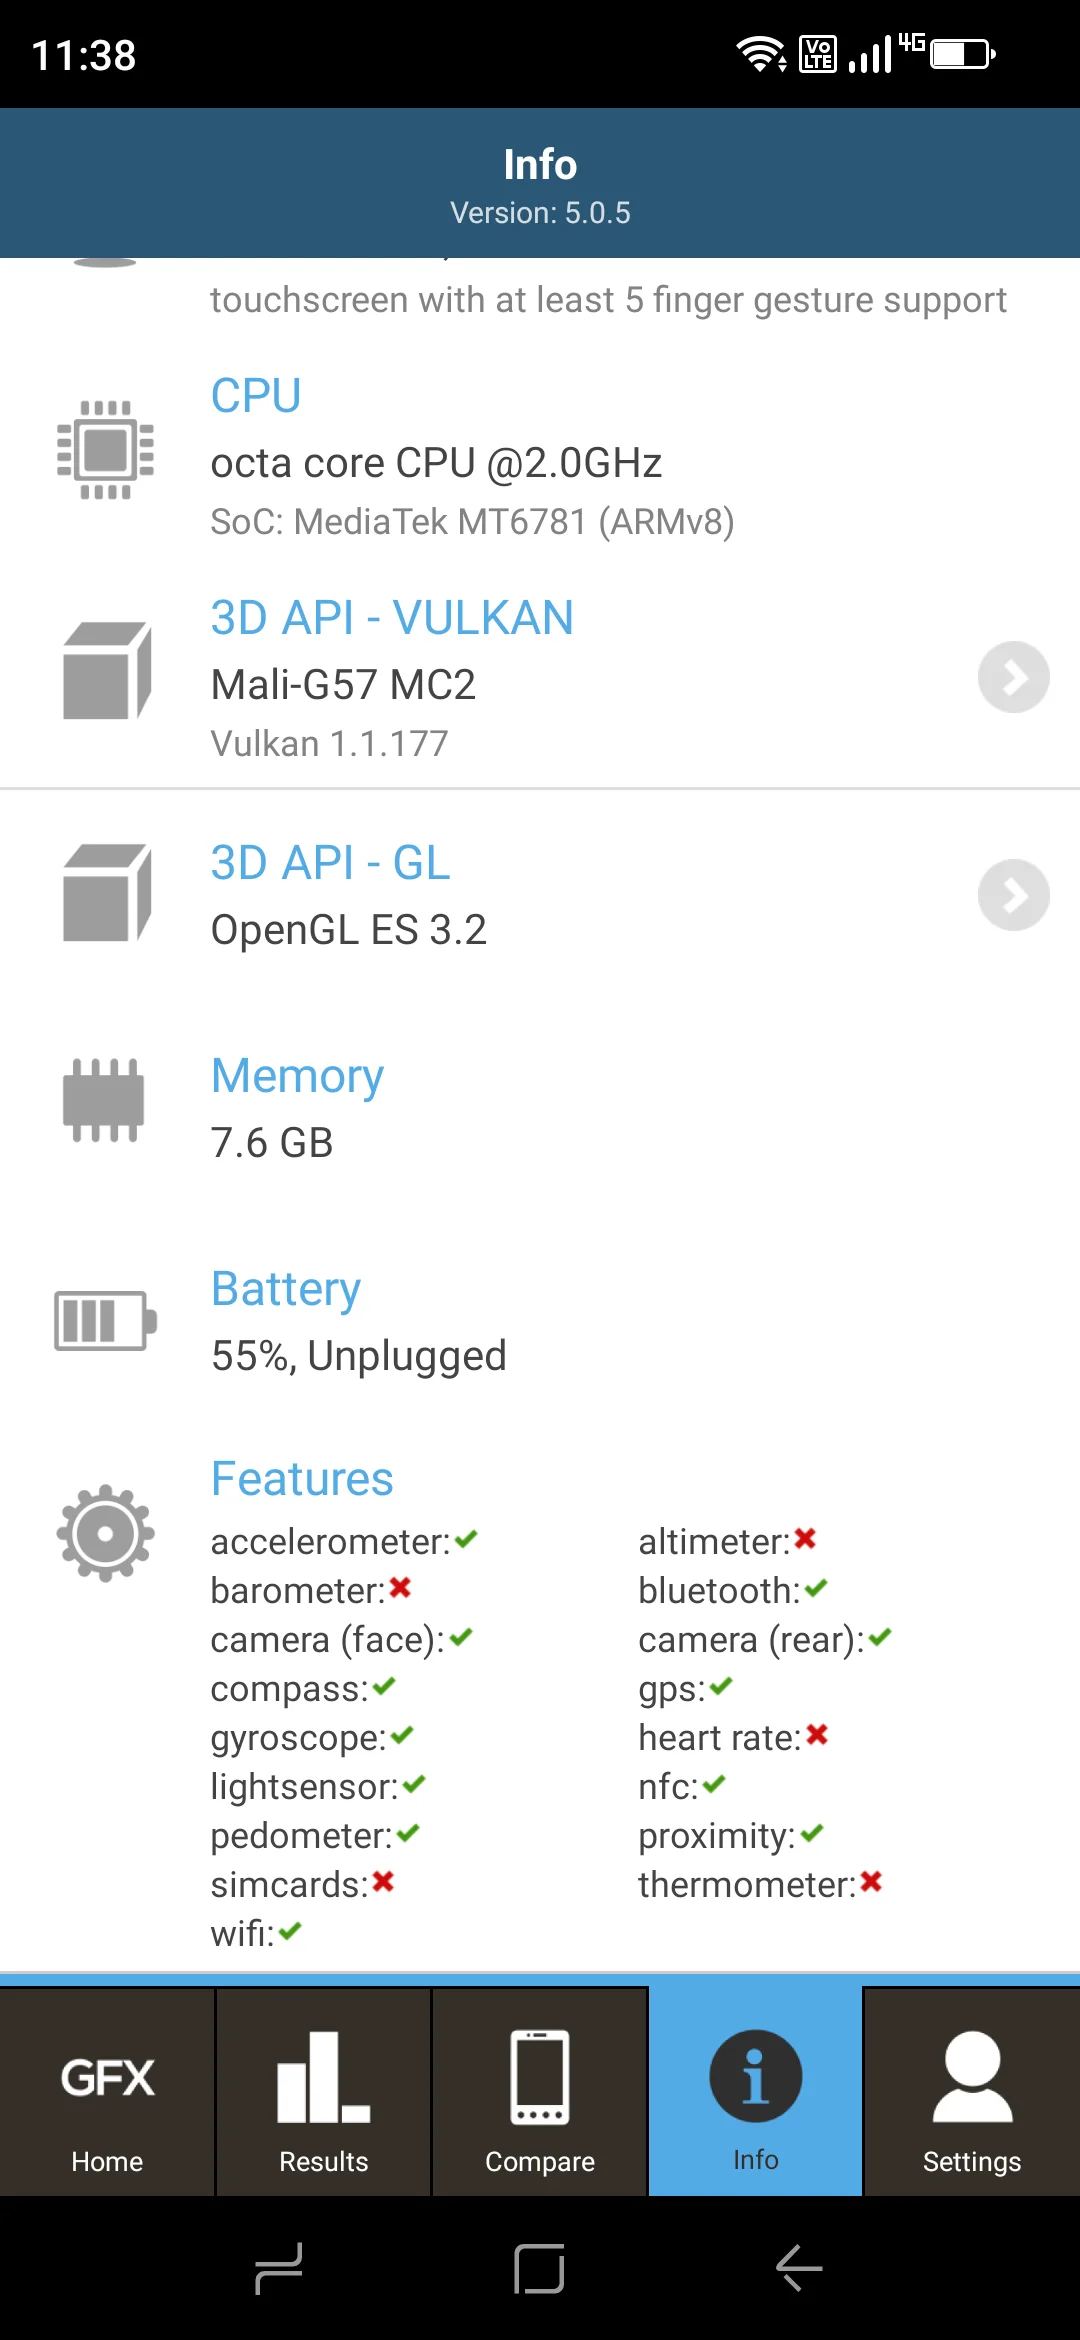Open the Compare tab
The width and height of the screenshot is (1080, 2340).
[539, 2092]
